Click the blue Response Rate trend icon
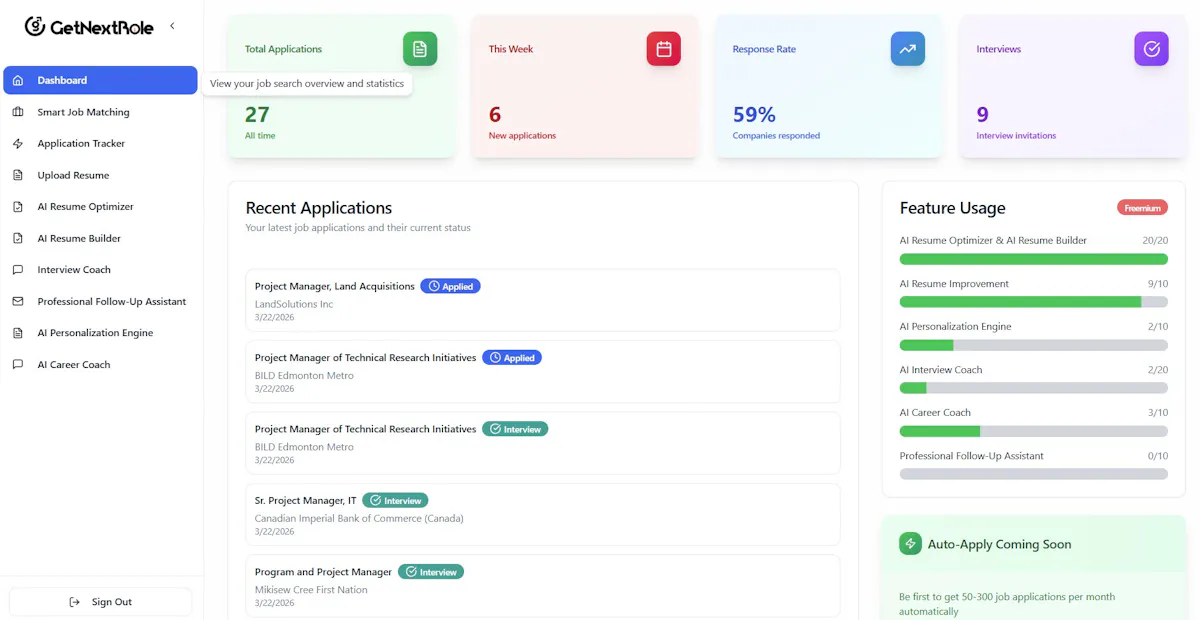This screenshot has width=1200, height=620. (x=908, y=49)
